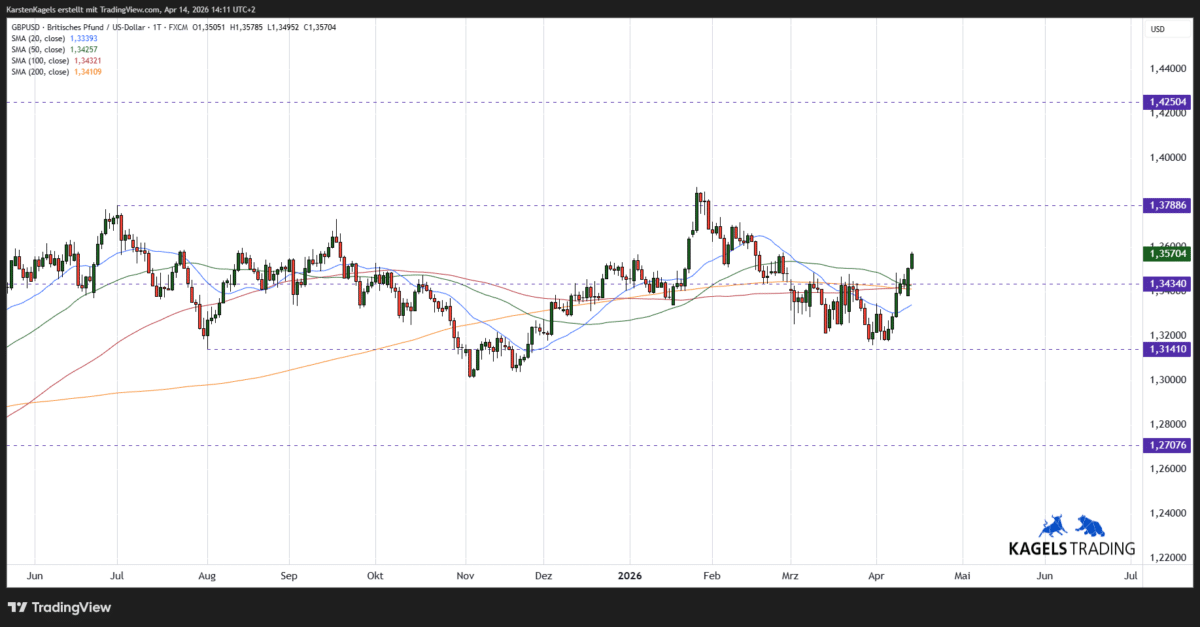The height and width of the screenshot is (627, 1200).
Task: Open the 1T timeframe selector in legend
Action: (156, 28)
